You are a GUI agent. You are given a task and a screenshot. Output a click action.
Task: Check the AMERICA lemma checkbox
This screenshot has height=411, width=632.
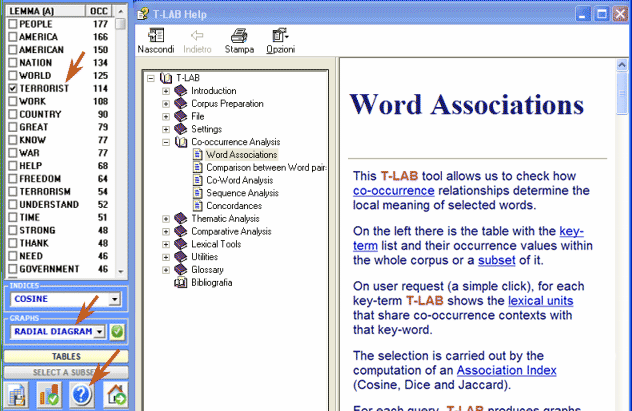click(x=13, y=37)
